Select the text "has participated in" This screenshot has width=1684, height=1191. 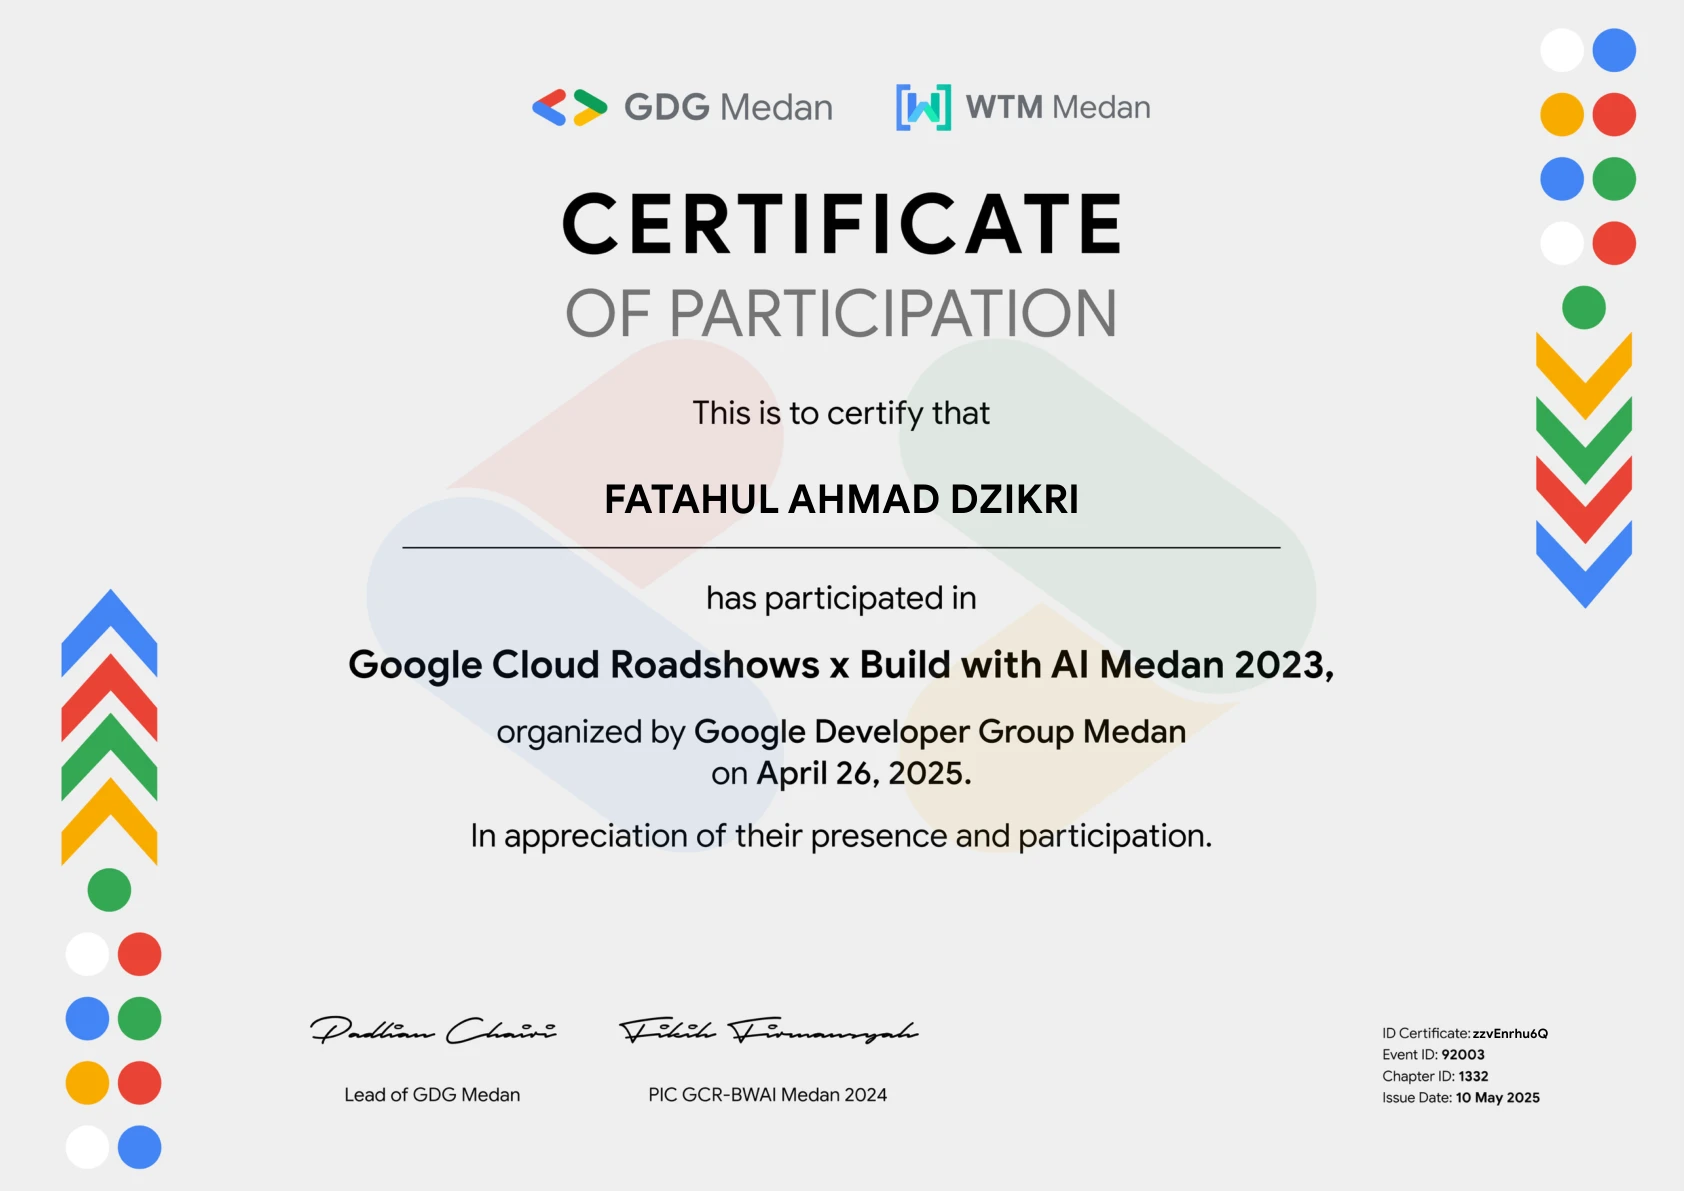pos(841,598)
